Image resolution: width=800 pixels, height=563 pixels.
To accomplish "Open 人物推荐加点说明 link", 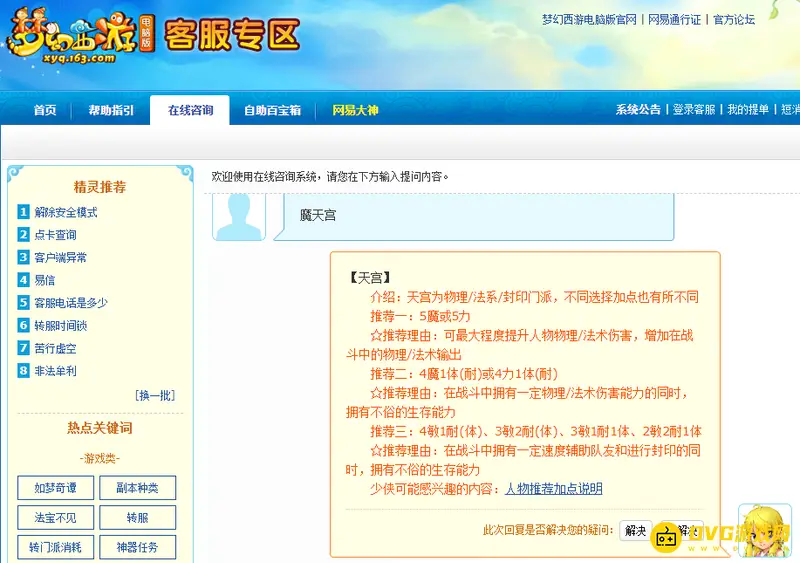I will 554,488.
